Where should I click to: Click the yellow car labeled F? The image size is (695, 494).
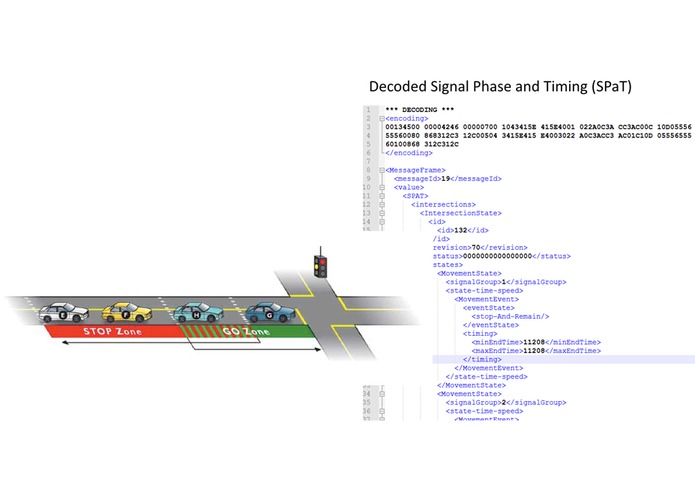pyautogui.click(x=126, y=312)
